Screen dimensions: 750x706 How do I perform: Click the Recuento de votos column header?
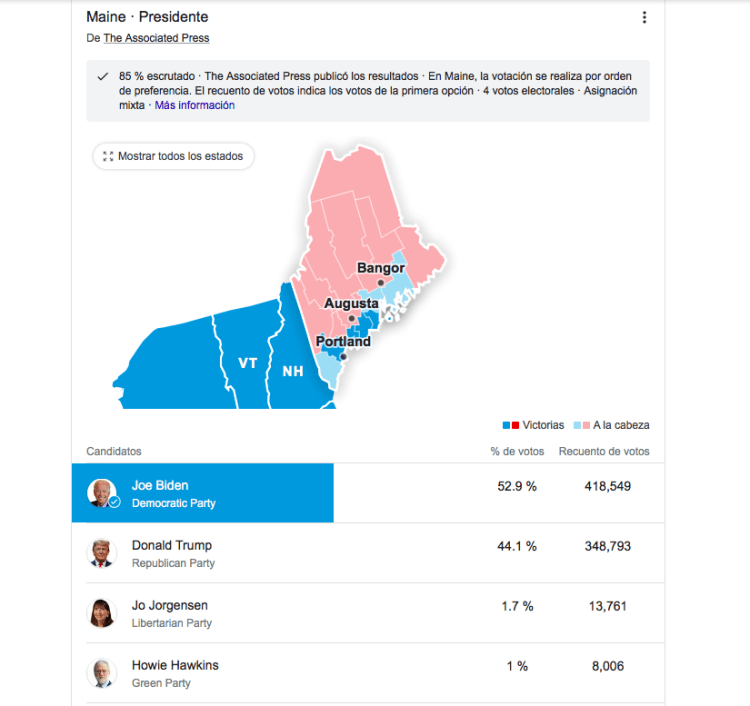pos(604,451)
